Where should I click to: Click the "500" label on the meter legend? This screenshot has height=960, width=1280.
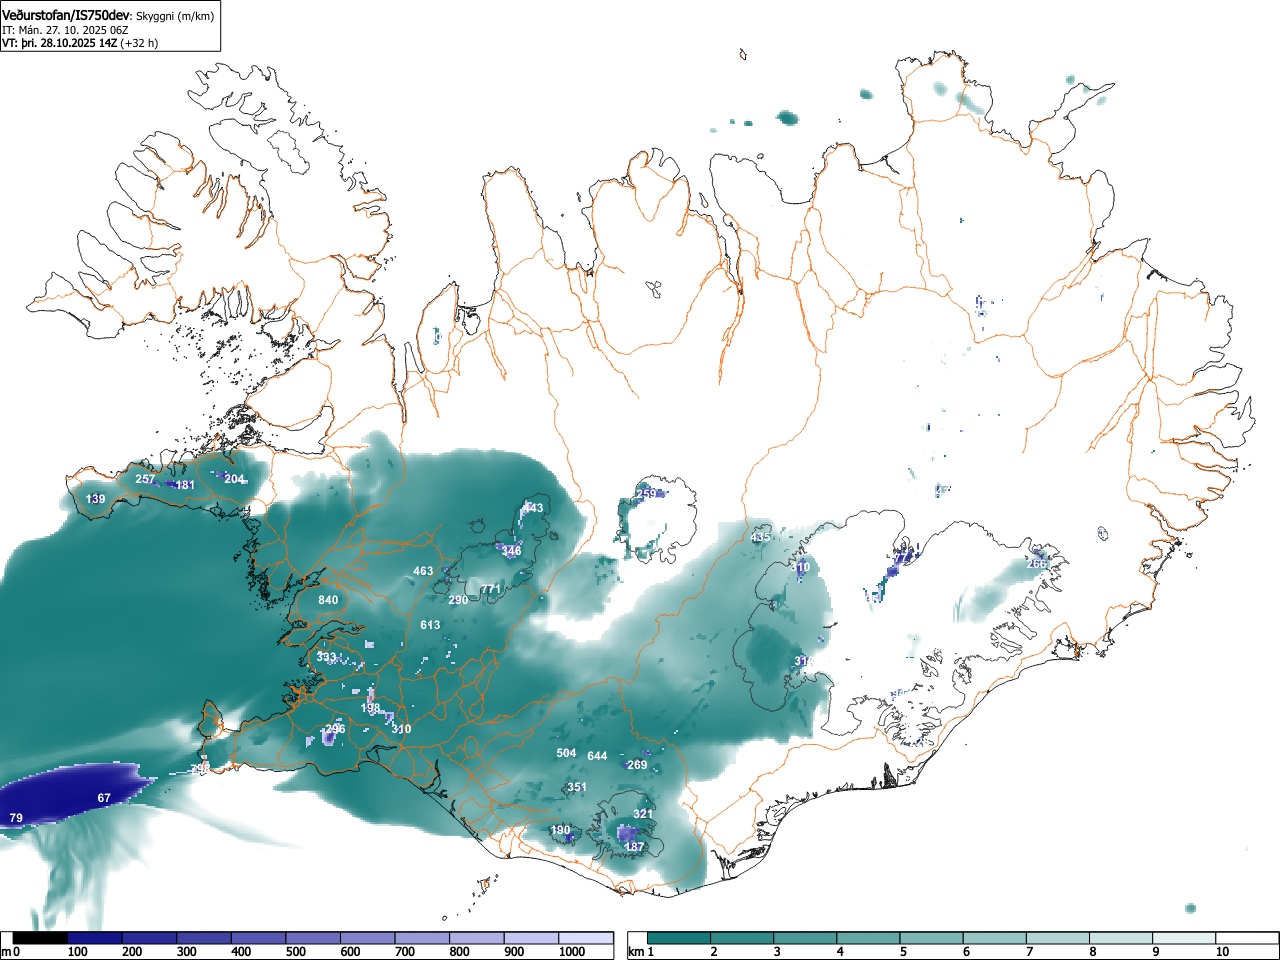click(295, 952)
